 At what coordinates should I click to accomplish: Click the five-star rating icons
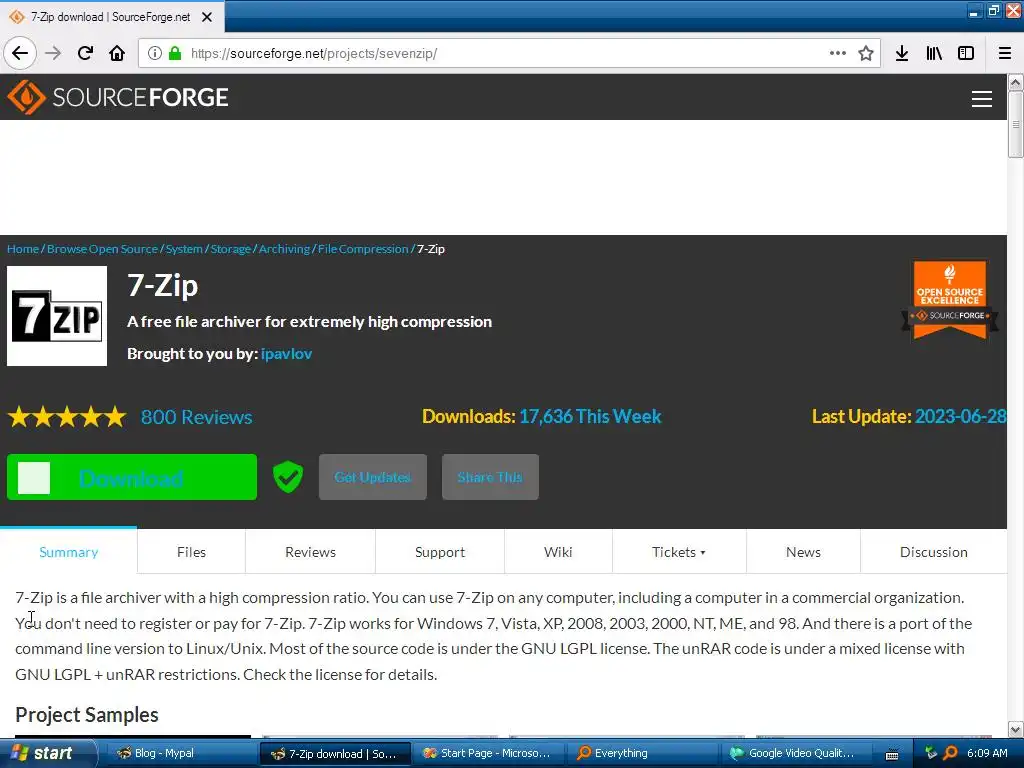(x=67, y=417)
